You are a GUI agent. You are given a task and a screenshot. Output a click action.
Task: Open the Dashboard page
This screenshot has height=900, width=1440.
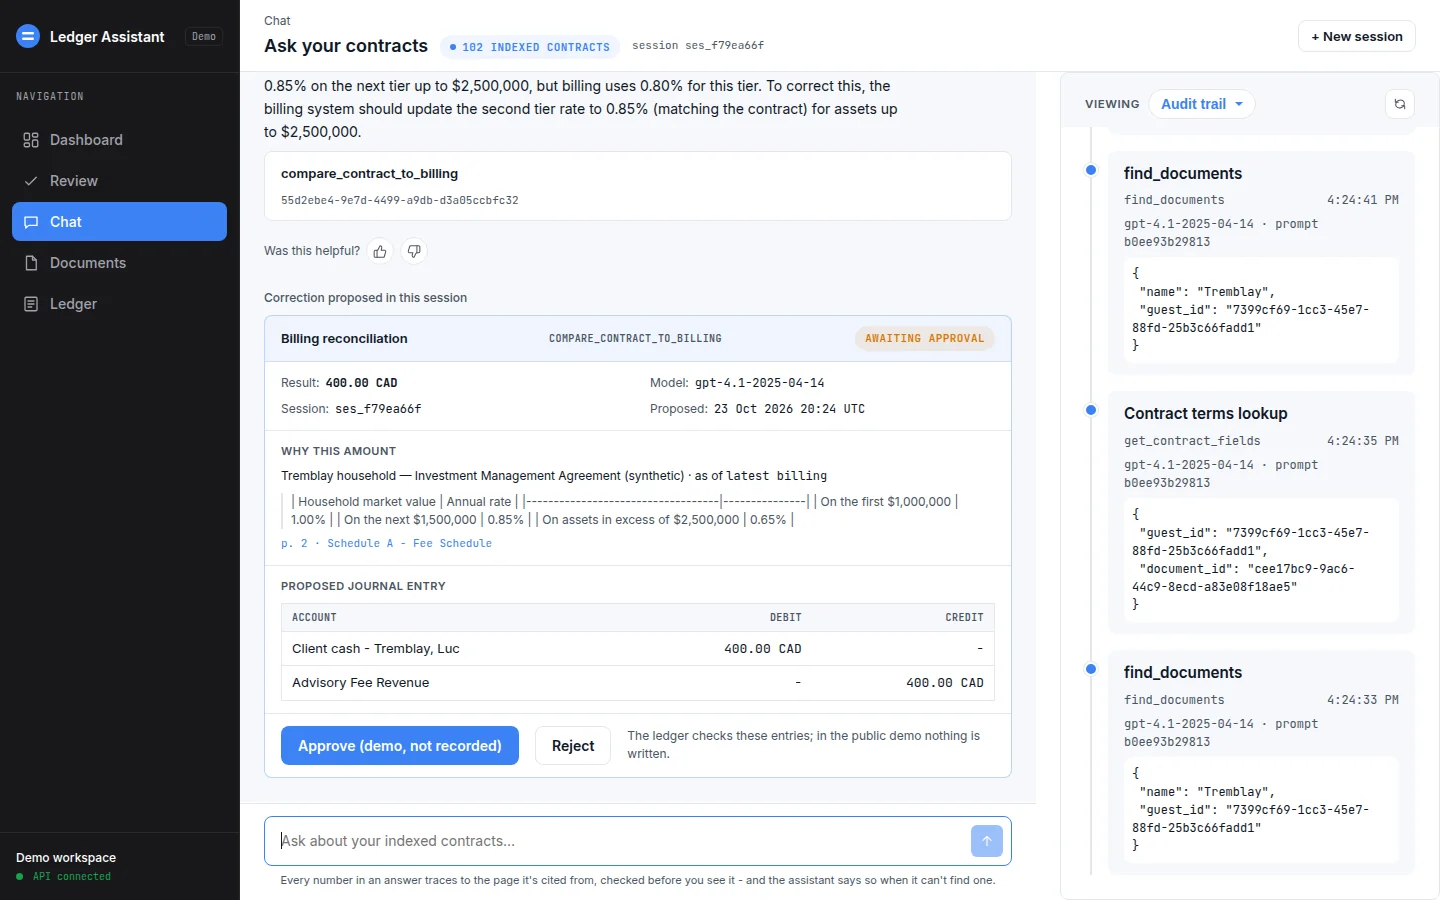coord(119,140)
